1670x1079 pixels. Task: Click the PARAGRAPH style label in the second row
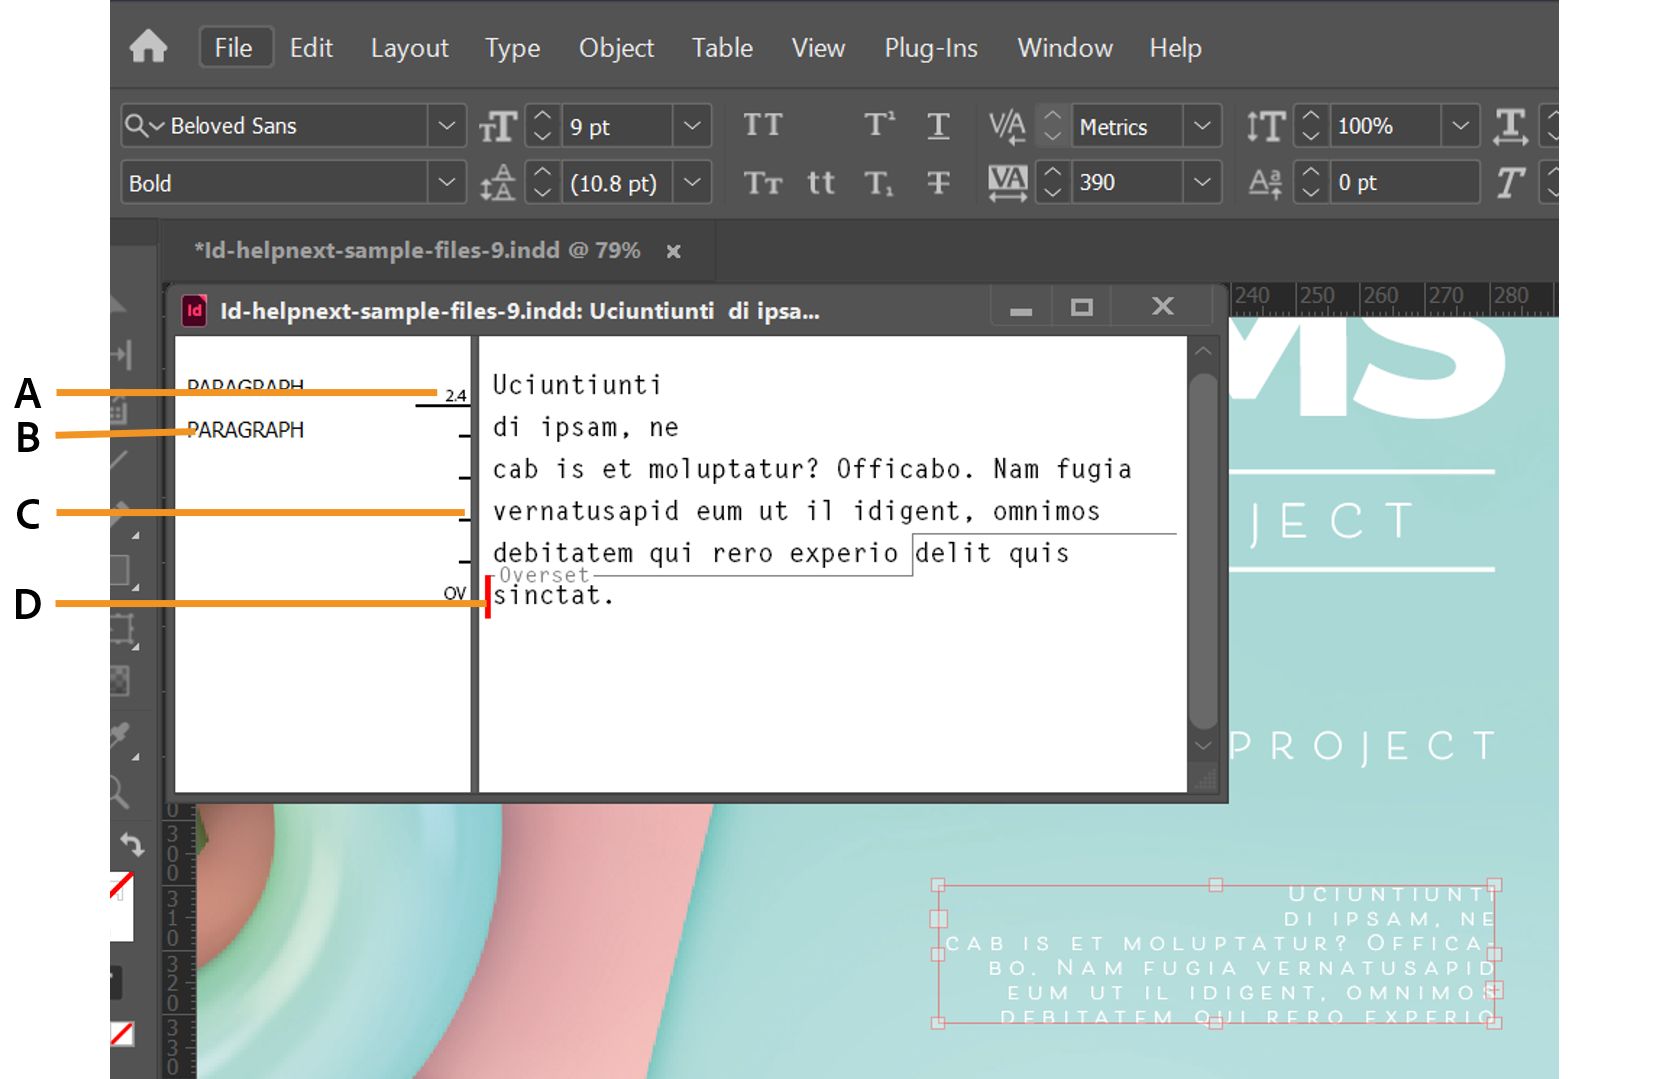(245, 430)
